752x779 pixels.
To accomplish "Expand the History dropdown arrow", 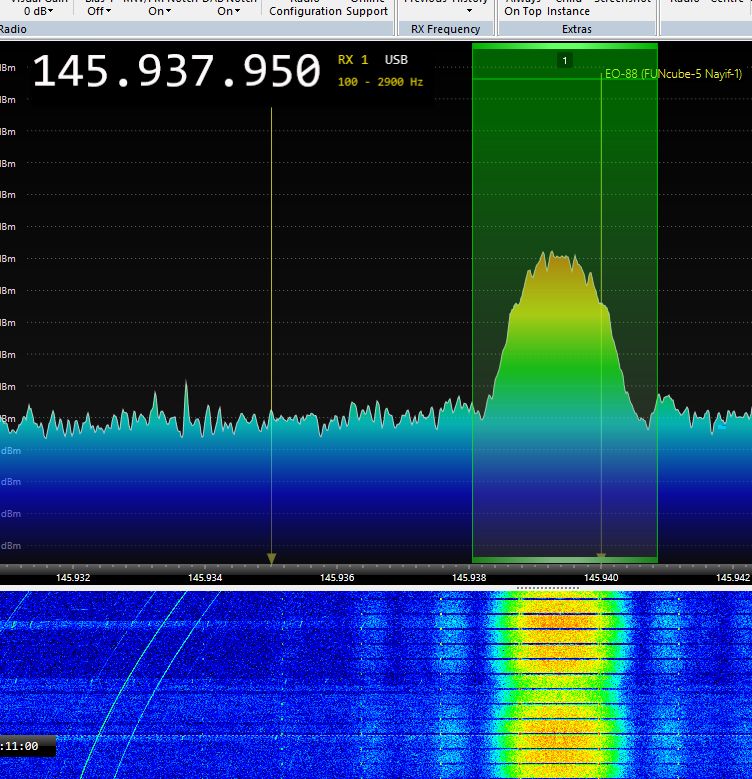I will click(x=469, y=10).
